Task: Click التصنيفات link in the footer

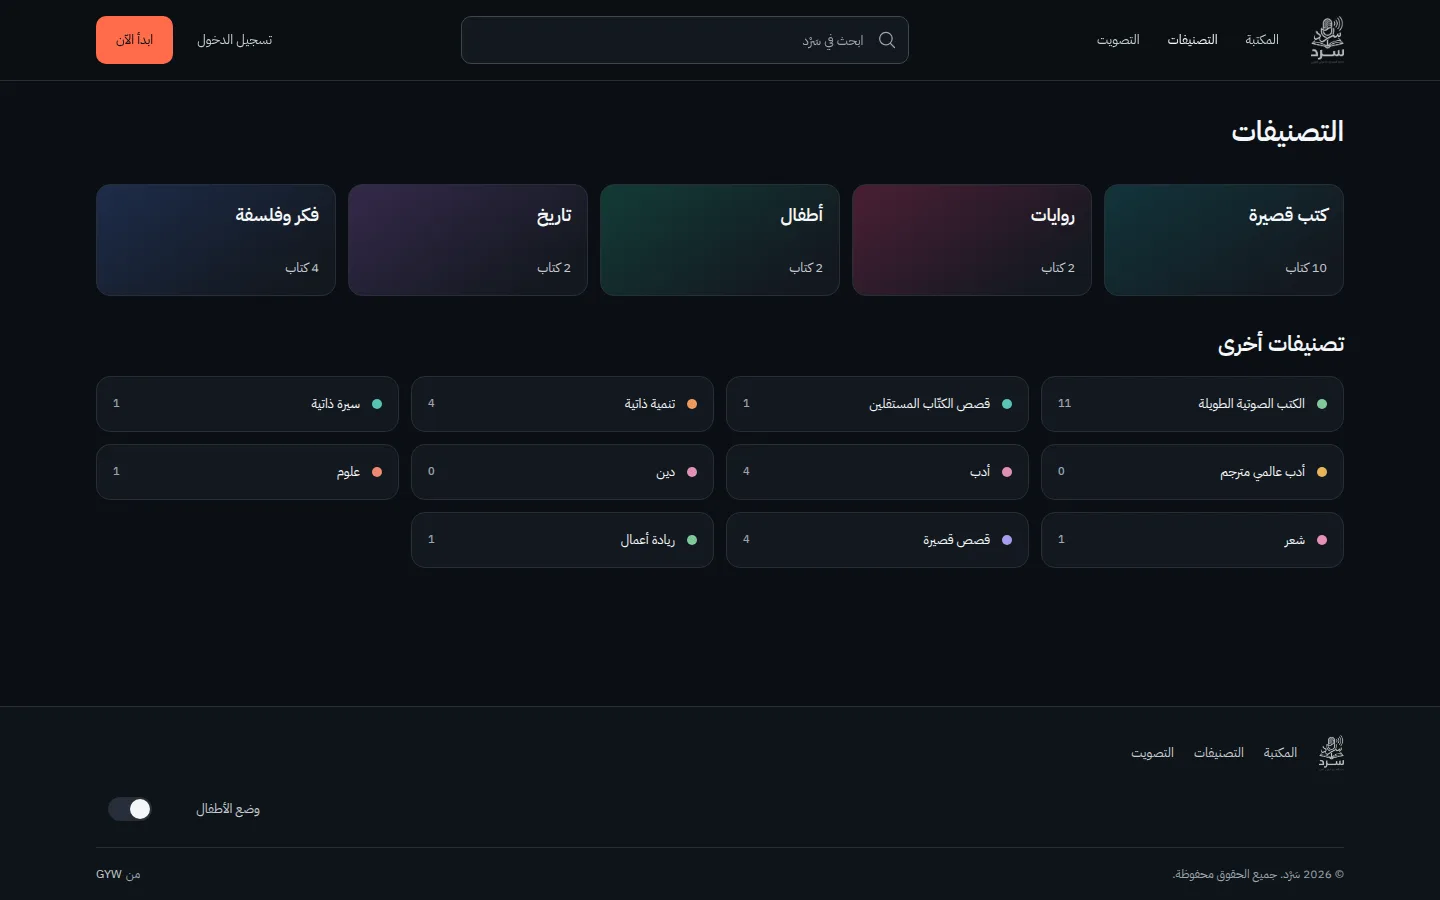Action: pyautogui.click(x=1219, y=753)
